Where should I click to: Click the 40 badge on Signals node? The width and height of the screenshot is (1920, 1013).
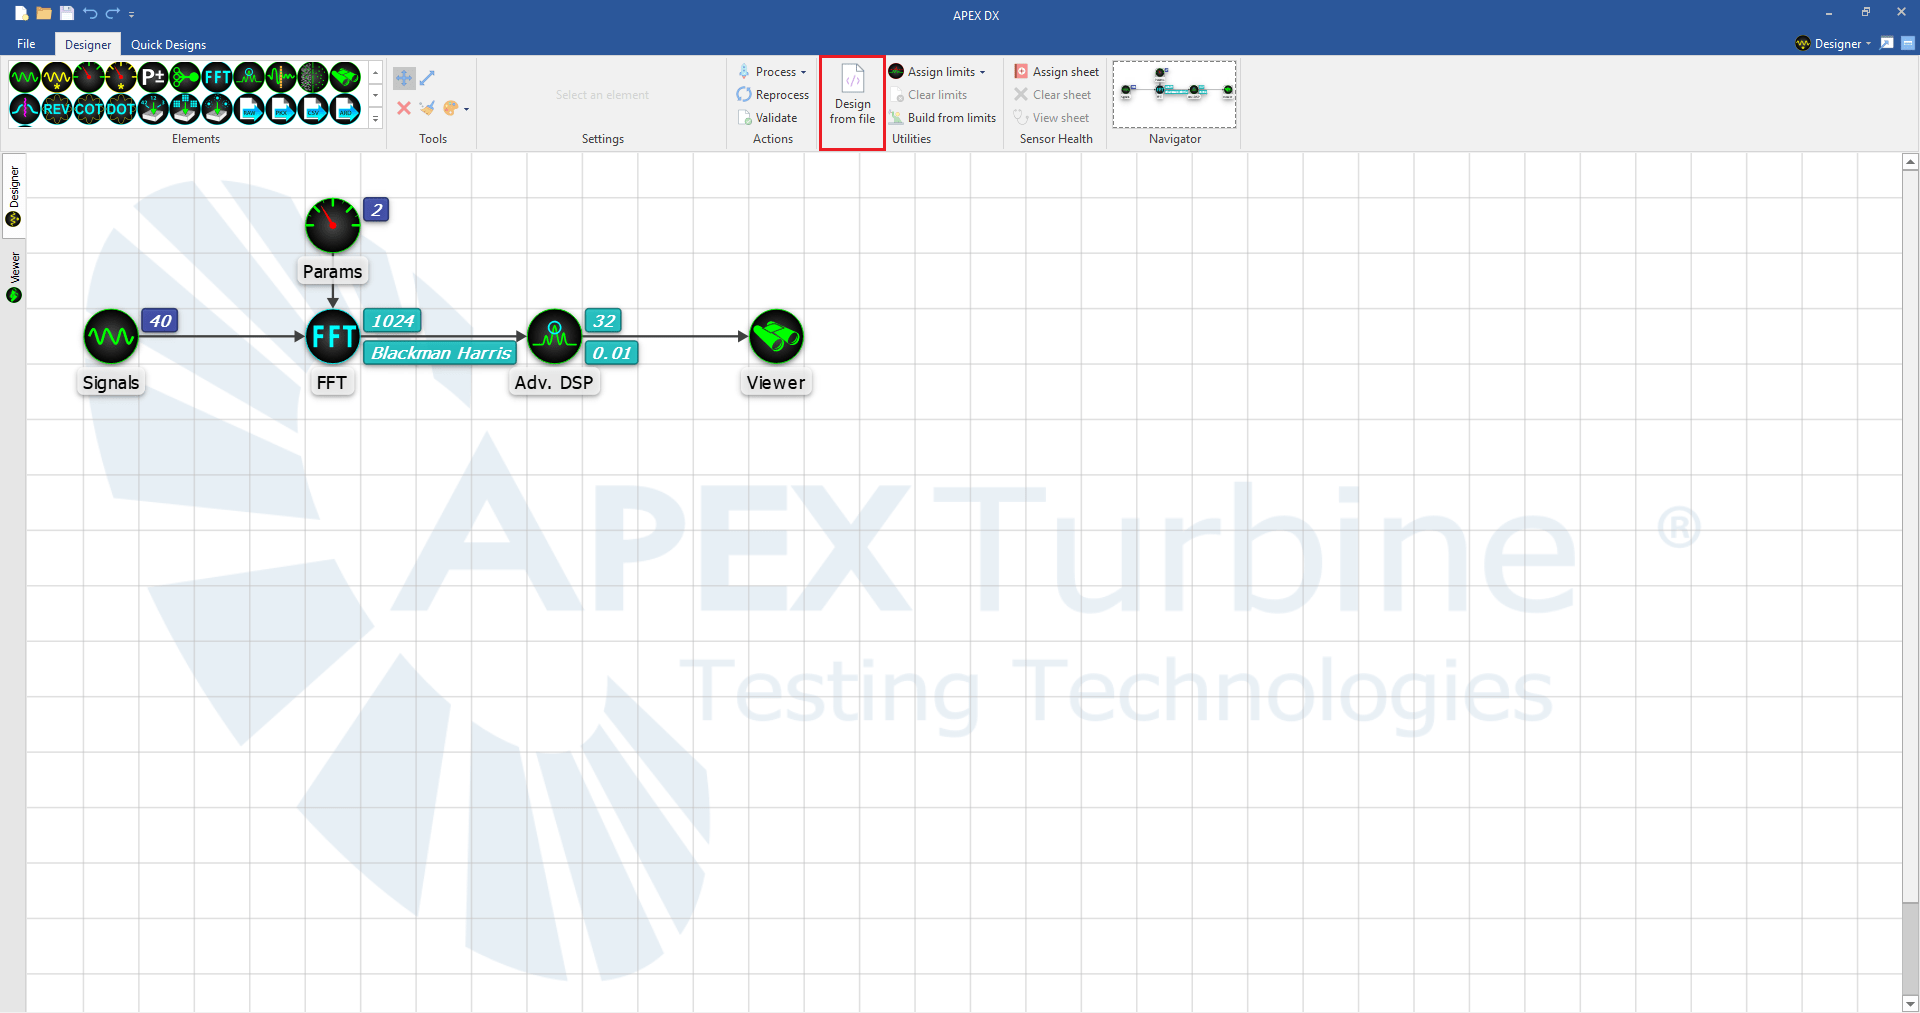point(160,321)
